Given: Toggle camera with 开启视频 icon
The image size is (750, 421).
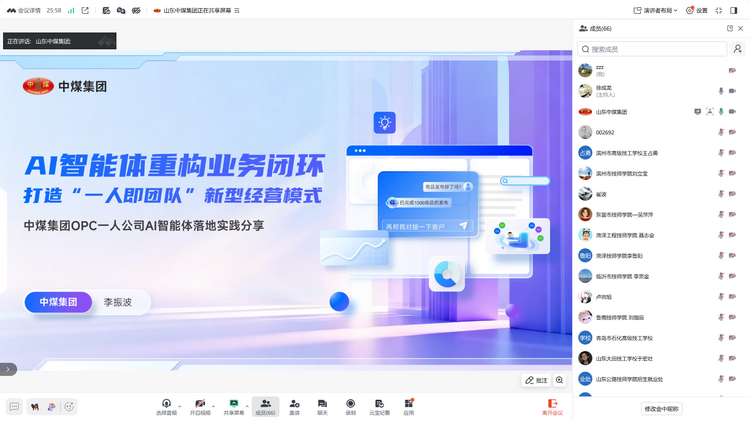Looking at the screenshot, I should (x=200, y=407).
